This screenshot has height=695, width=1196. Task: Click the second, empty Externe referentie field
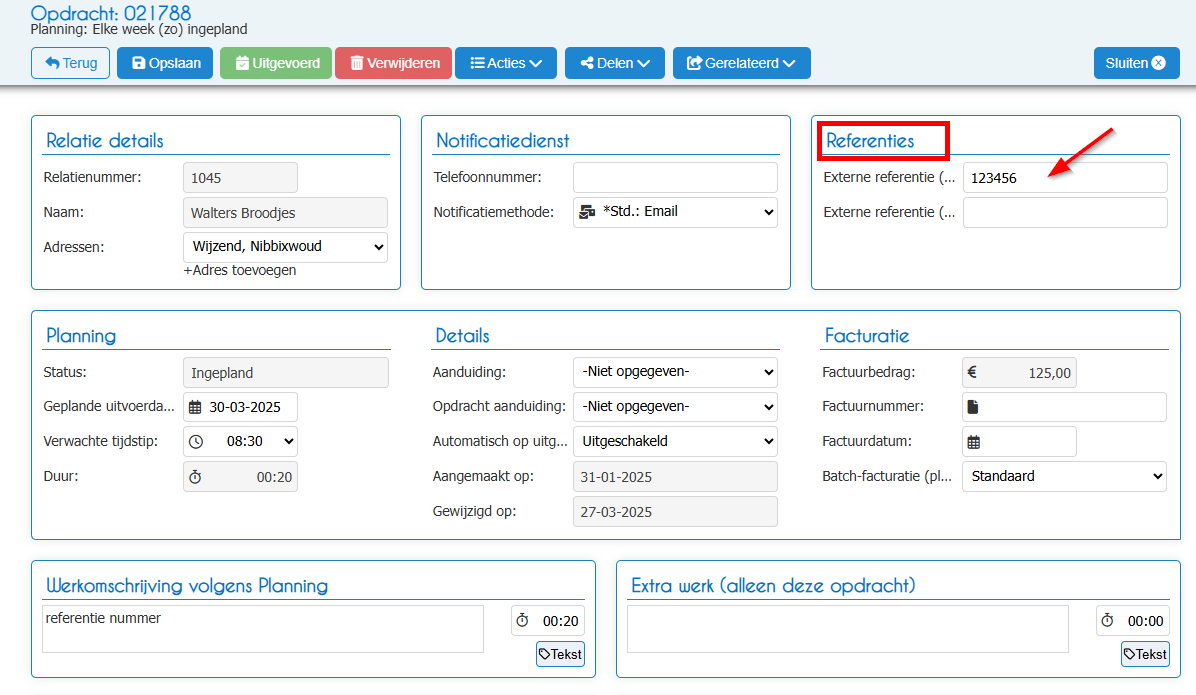click(x=1065, y=212)
